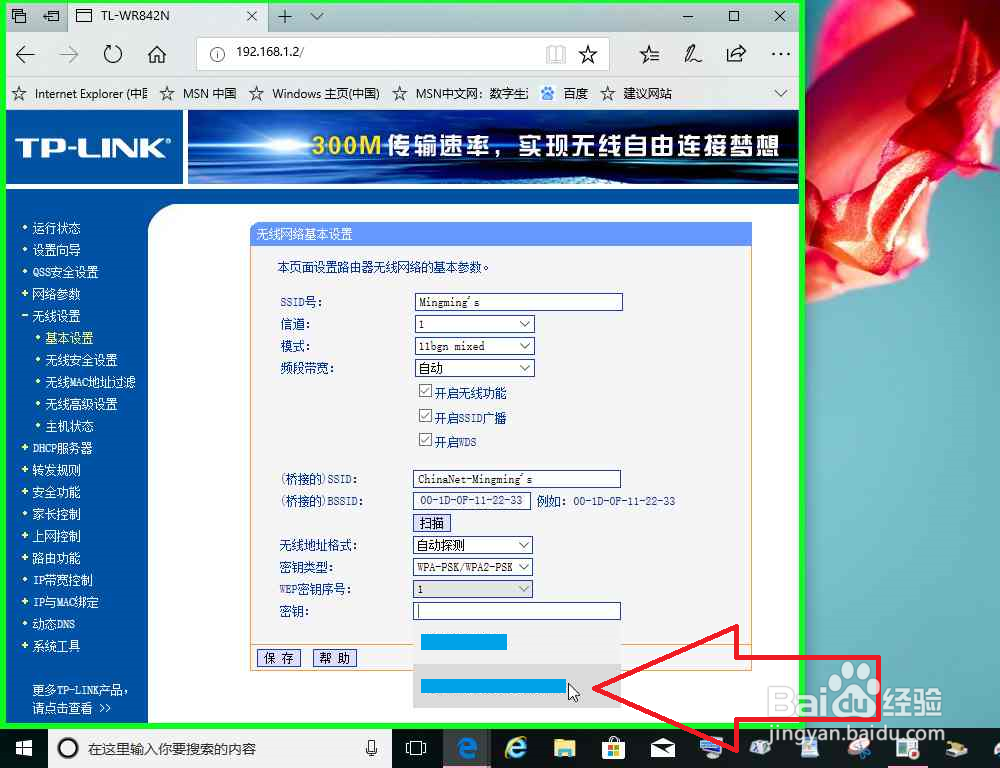This screenshot has width=1000, height=768.
Task: Open the WEP密钥序号 dropdown
Action: click(473, 589)
